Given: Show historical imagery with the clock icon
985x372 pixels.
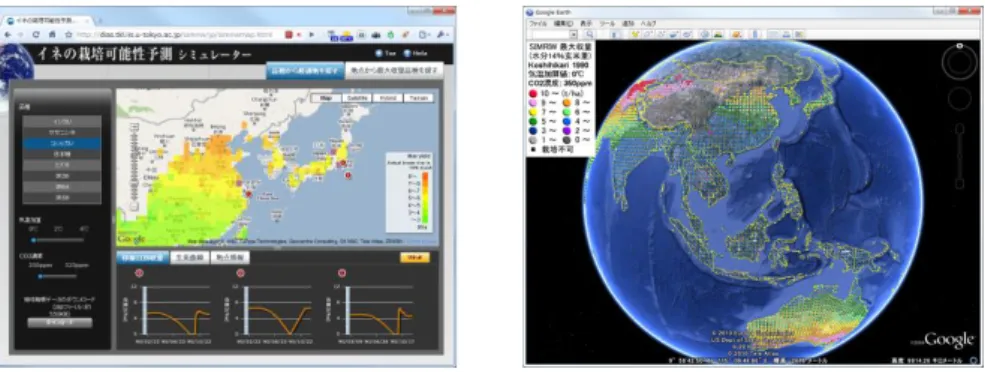Looking at the screenshot, I should (x=705, y=35).
